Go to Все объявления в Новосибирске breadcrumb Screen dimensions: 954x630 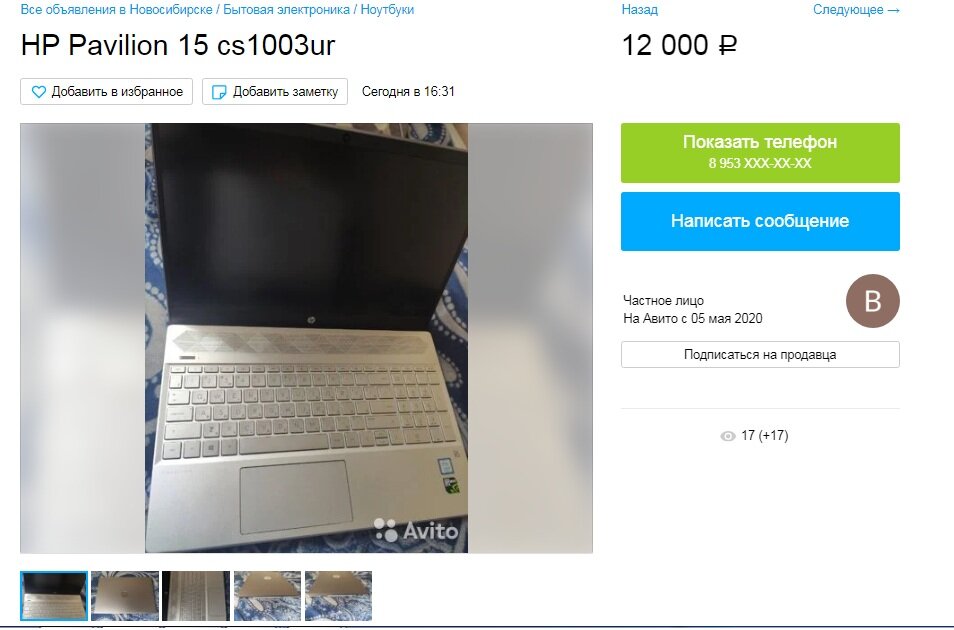(117, 10)
